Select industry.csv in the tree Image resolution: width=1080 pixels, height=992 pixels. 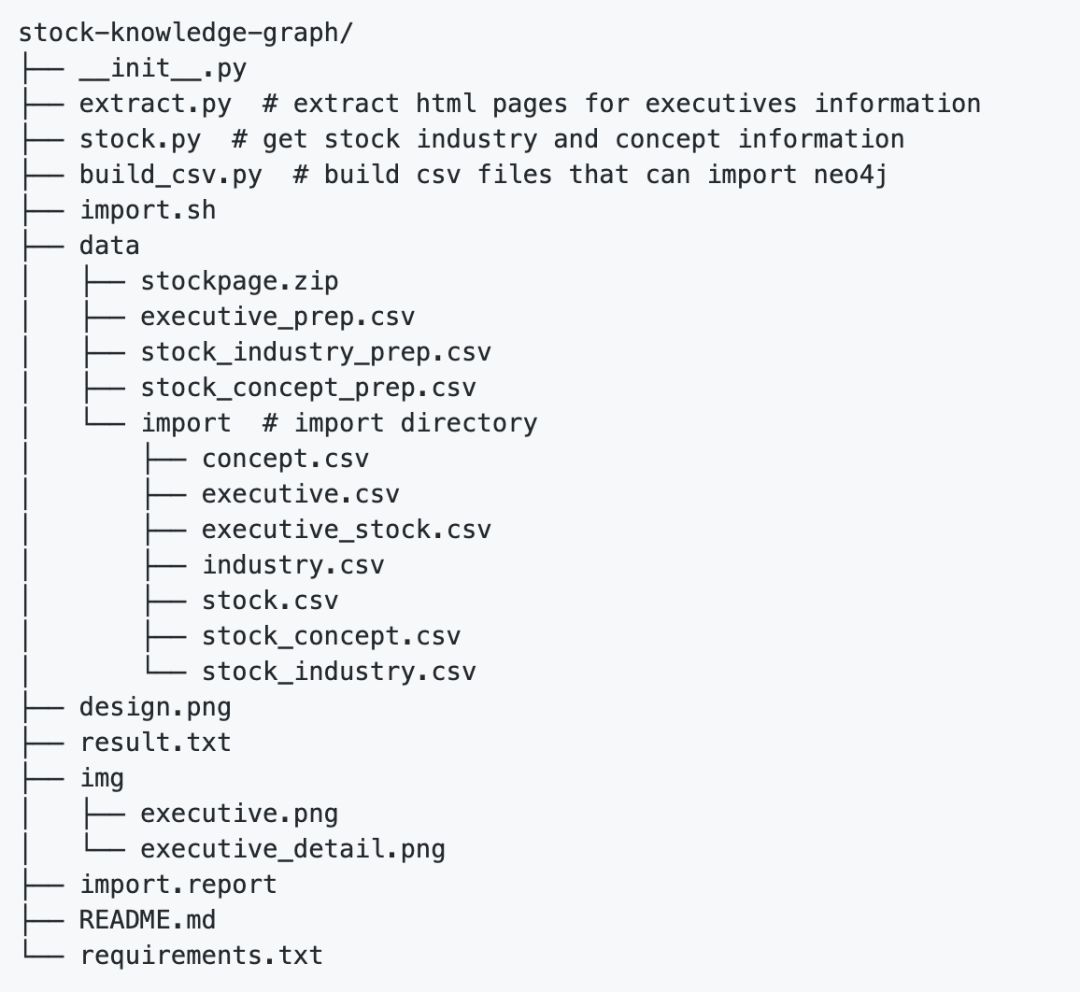pos(293,565)
